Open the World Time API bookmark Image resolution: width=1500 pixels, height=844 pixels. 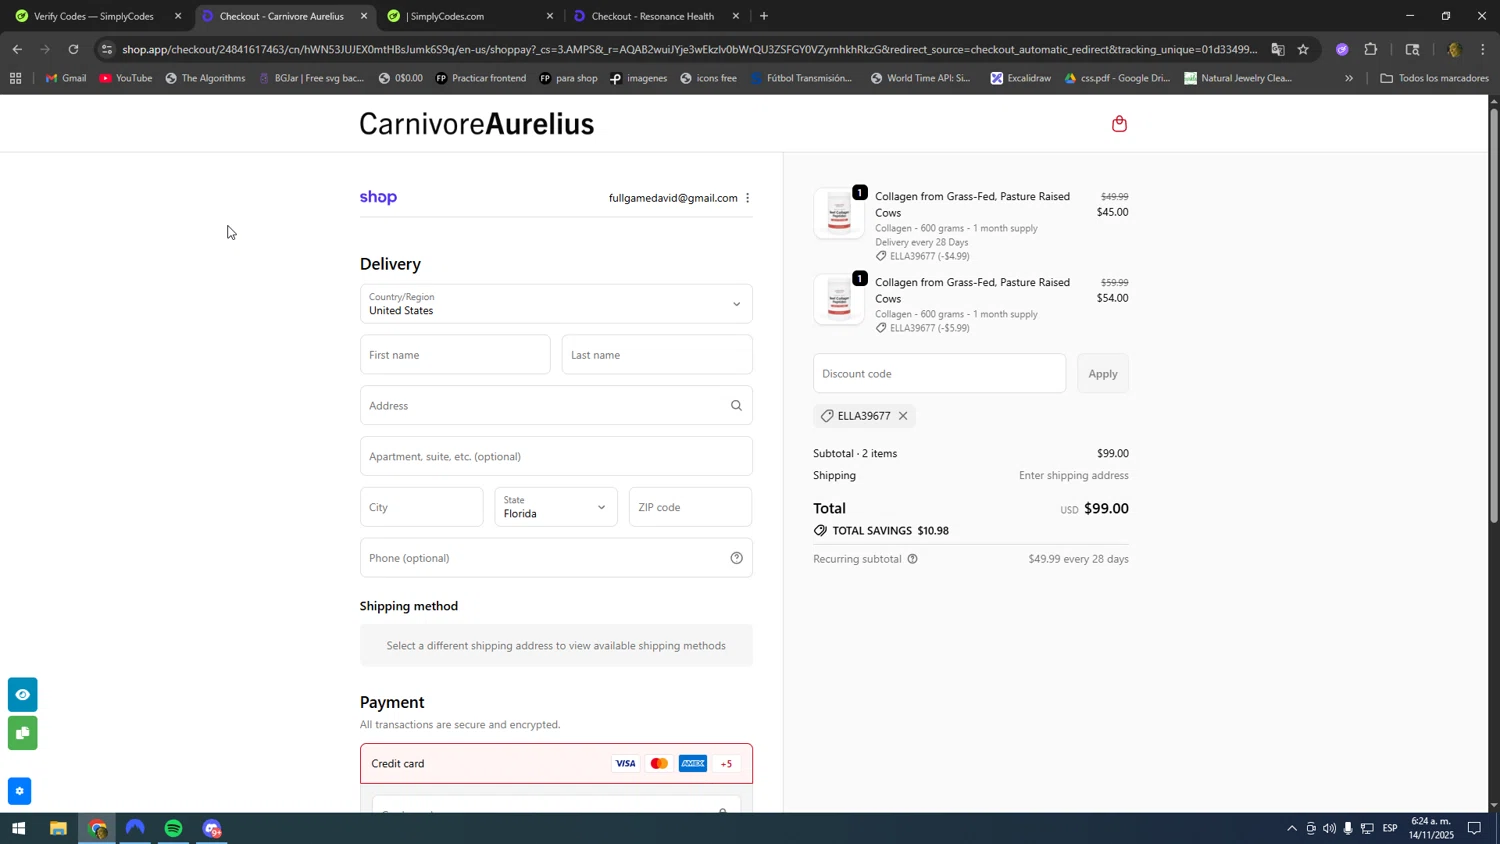(920, 78)
